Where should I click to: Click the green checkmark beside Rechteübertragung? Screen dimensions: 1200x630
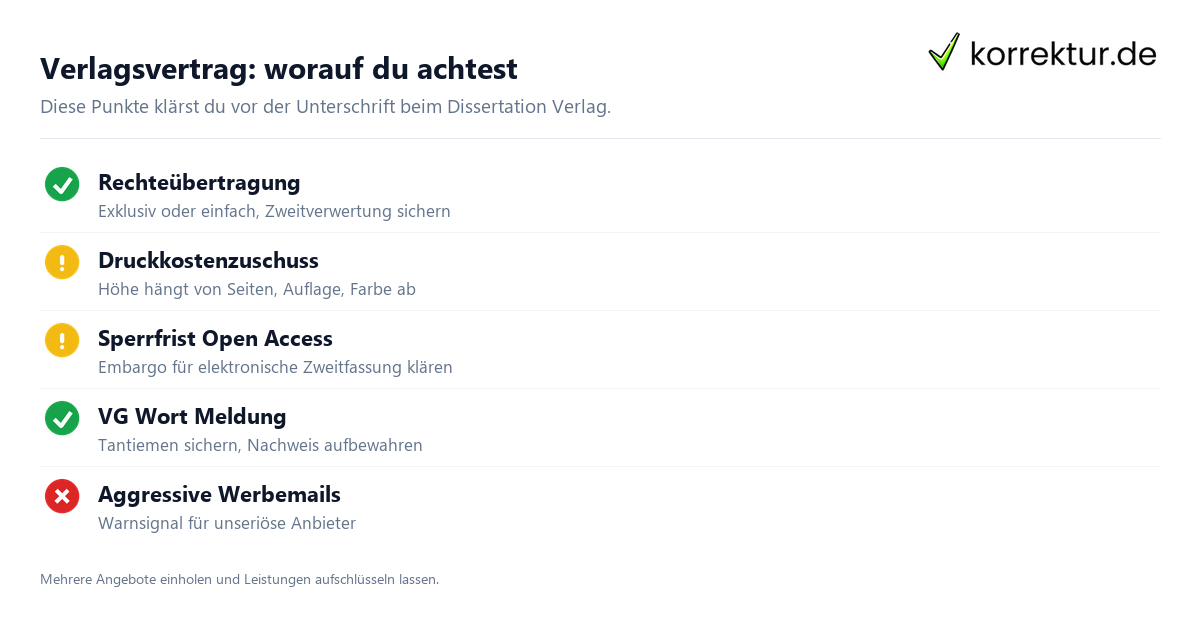[62, 184]
